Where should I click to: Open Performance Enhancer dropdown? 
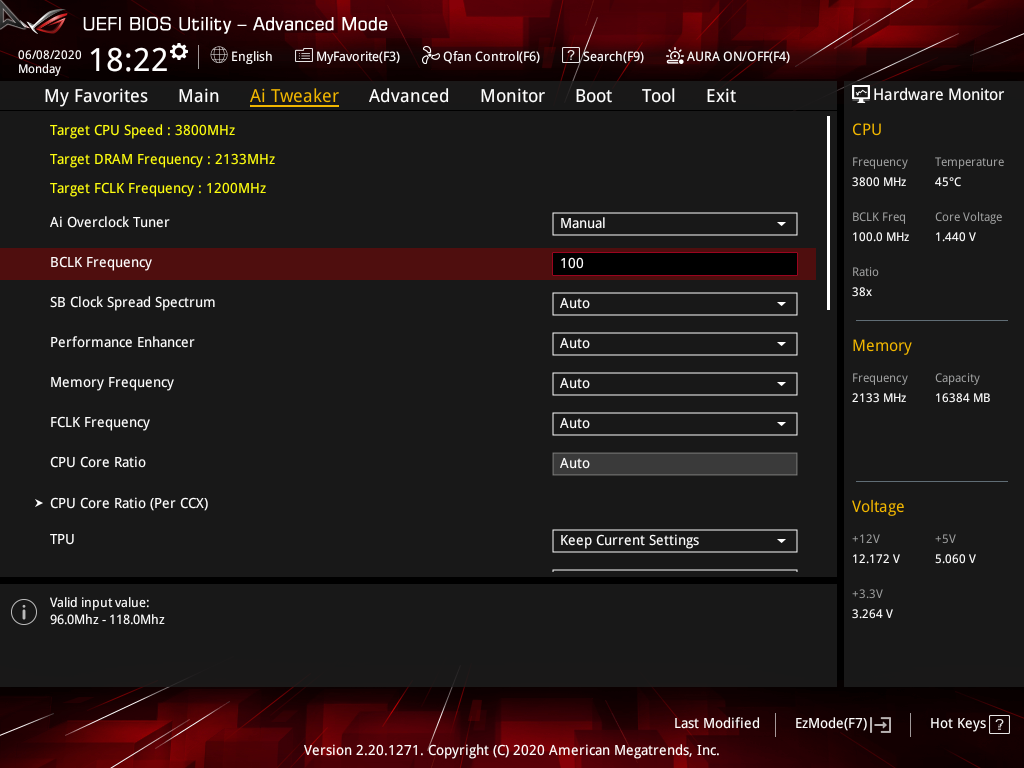click(x=675, y=344)
